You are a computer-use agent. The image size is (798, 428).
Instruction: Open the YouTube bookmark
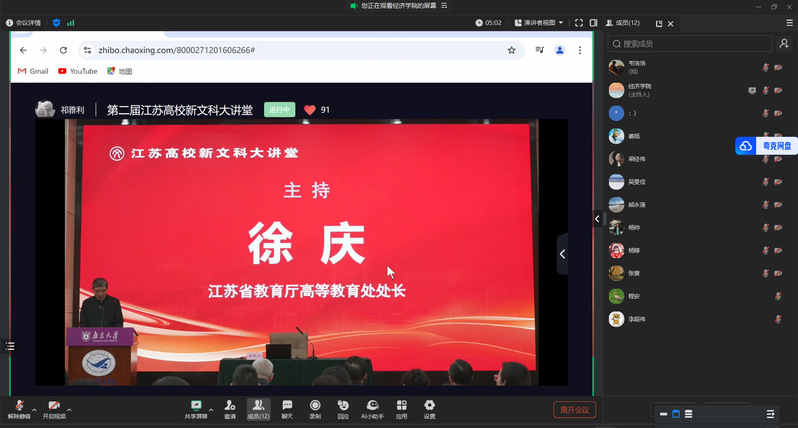pos(77,71)
